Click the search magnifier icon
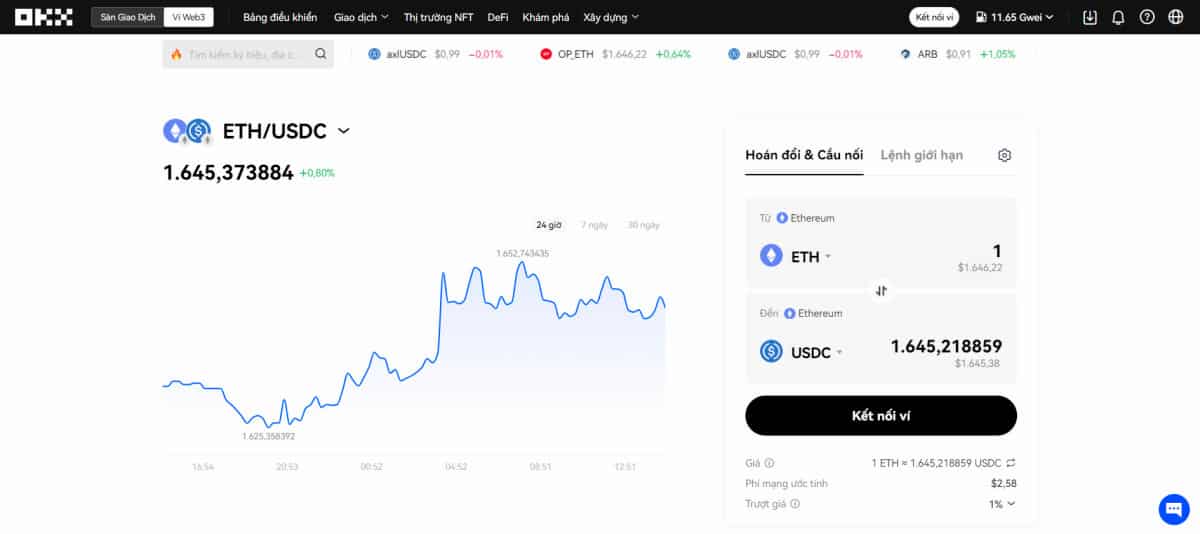Screen dimensions: 1200x534 click(321, 54)
